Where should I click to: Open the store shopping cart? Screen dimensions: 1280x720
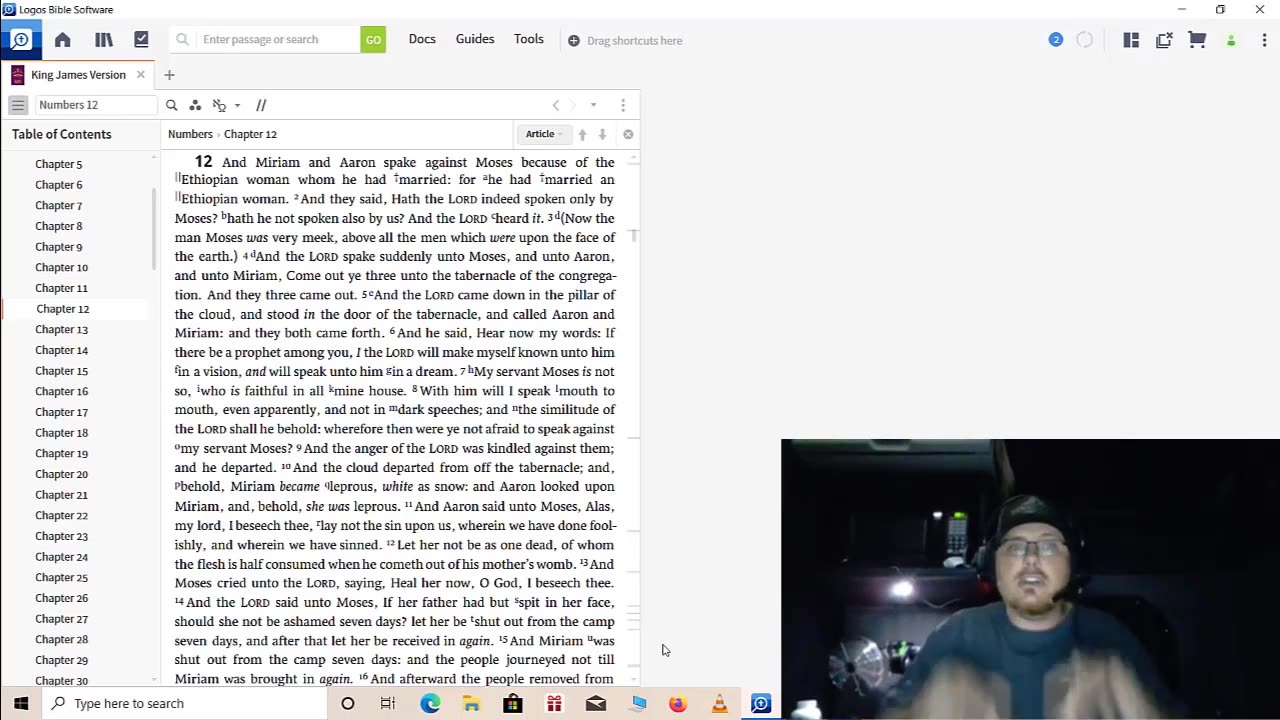[x=1197, y=40]
